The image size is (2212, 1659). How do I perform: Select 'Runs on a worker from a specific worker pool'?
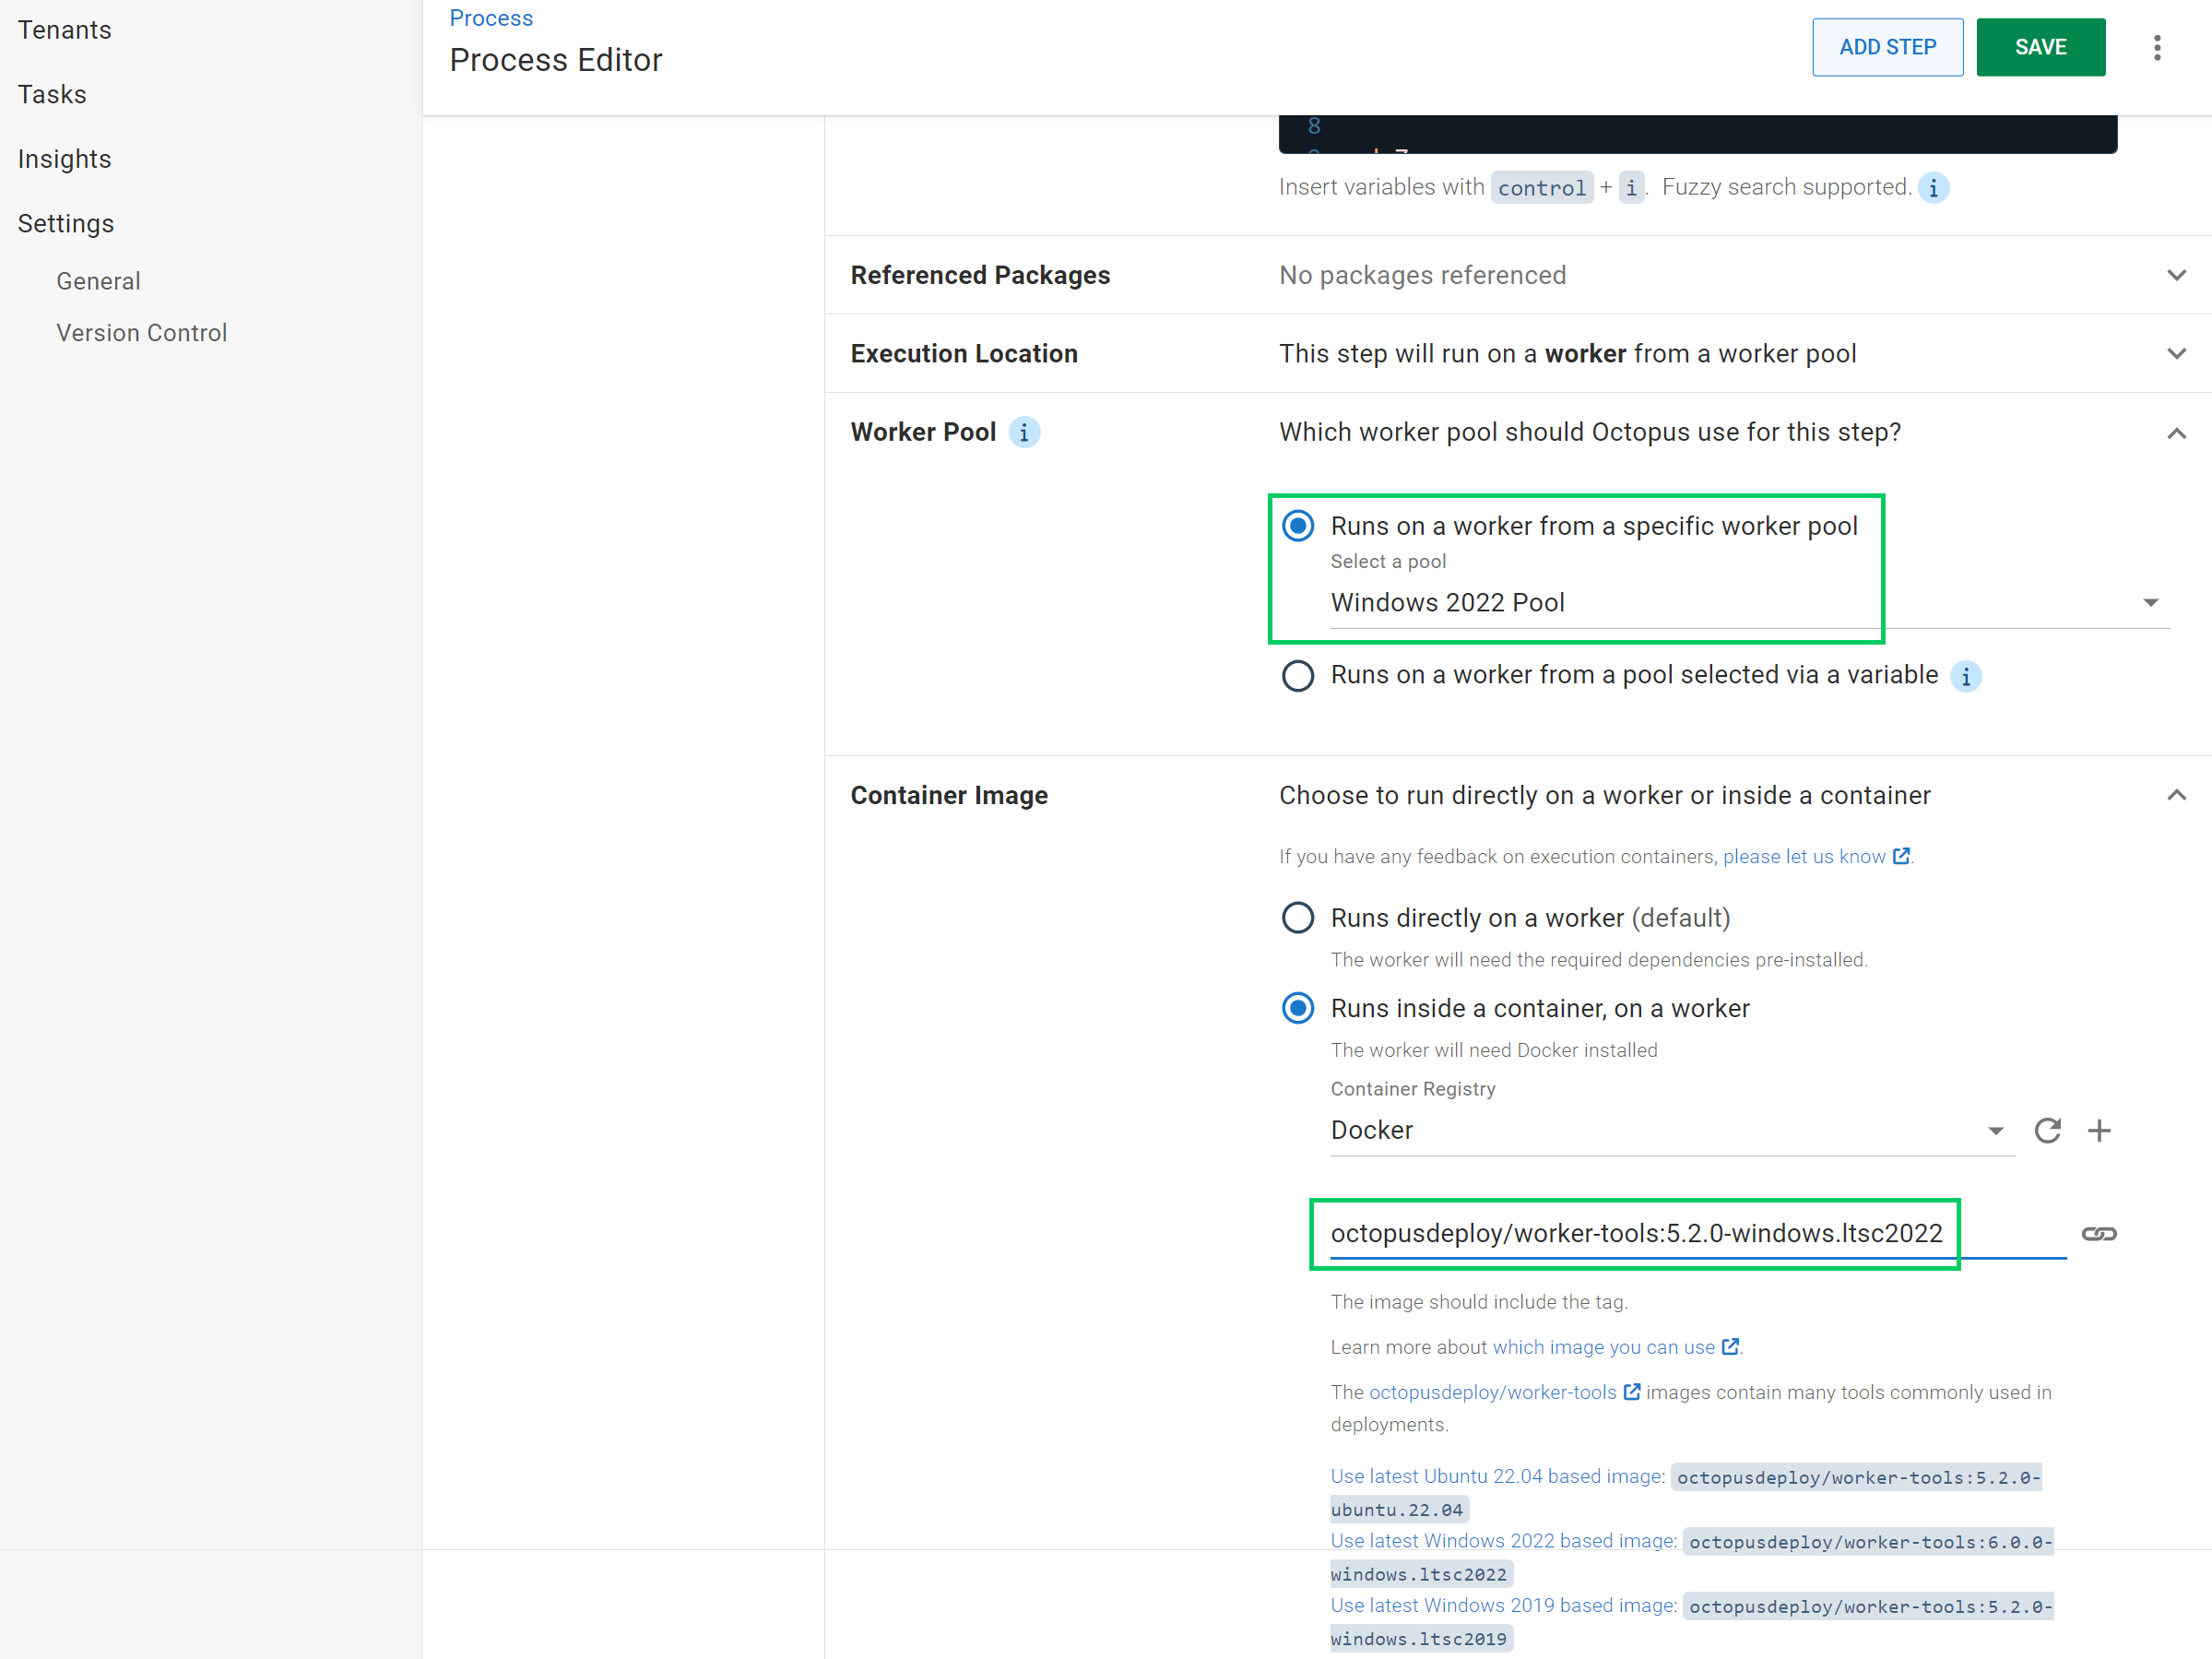pyautogui.click(x=1297, y=526)
